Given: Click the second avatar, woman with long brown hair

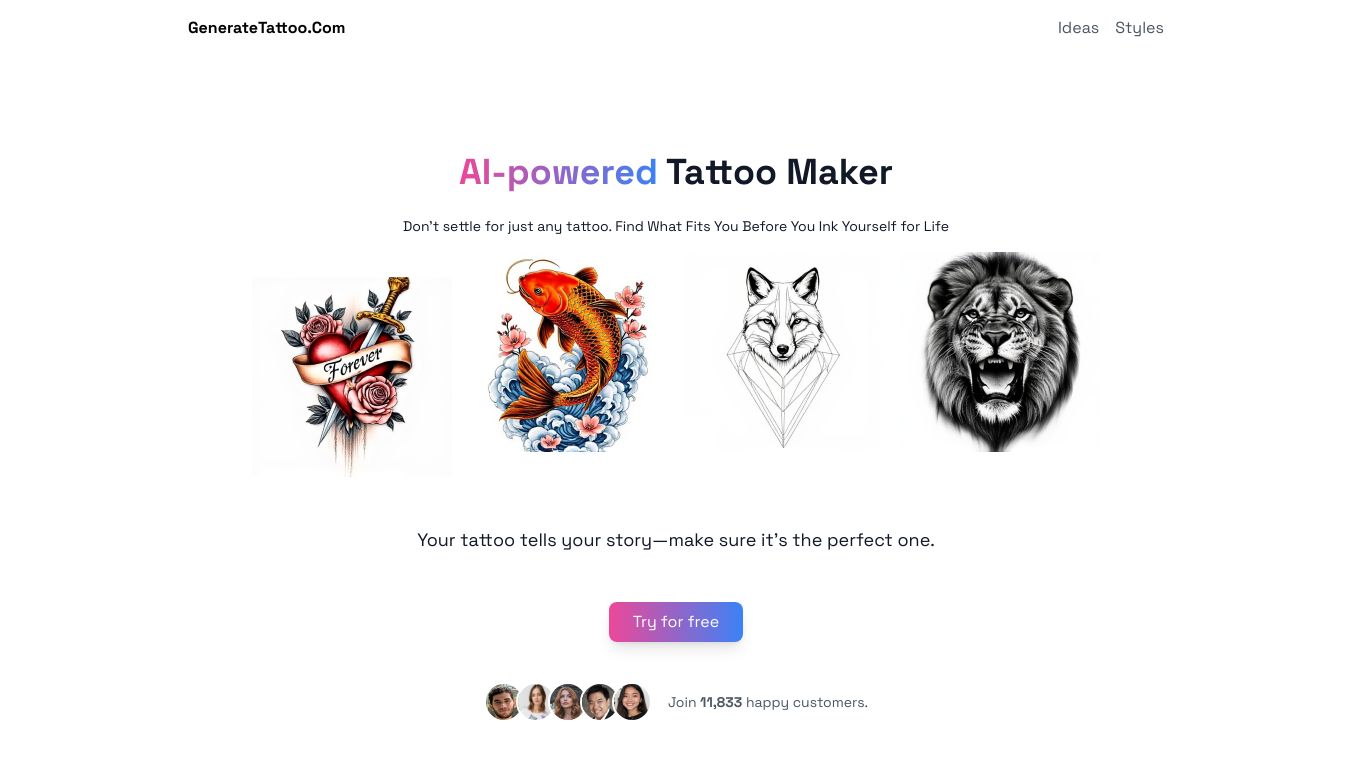Looking at the screenshot, I should point(535,702).
